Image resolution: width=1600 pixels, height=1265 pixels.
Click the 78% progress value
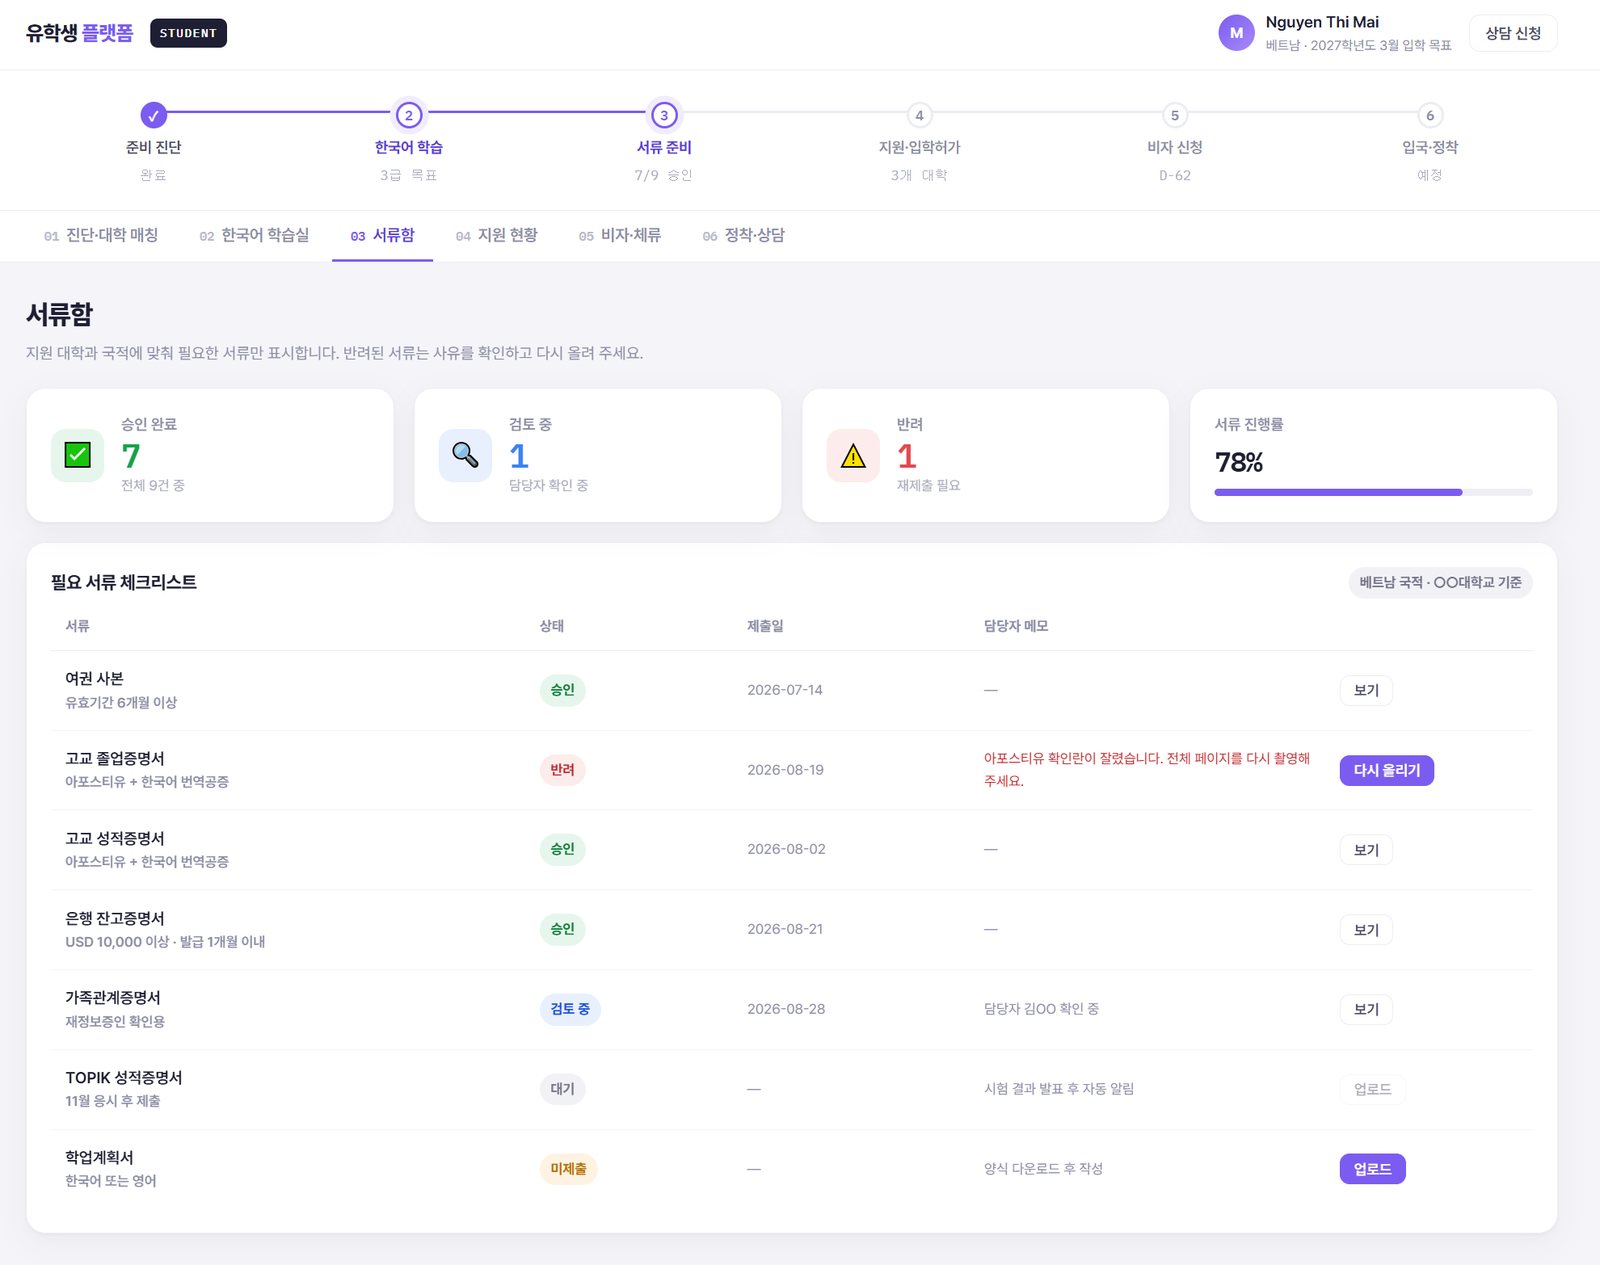[1239, 462]
